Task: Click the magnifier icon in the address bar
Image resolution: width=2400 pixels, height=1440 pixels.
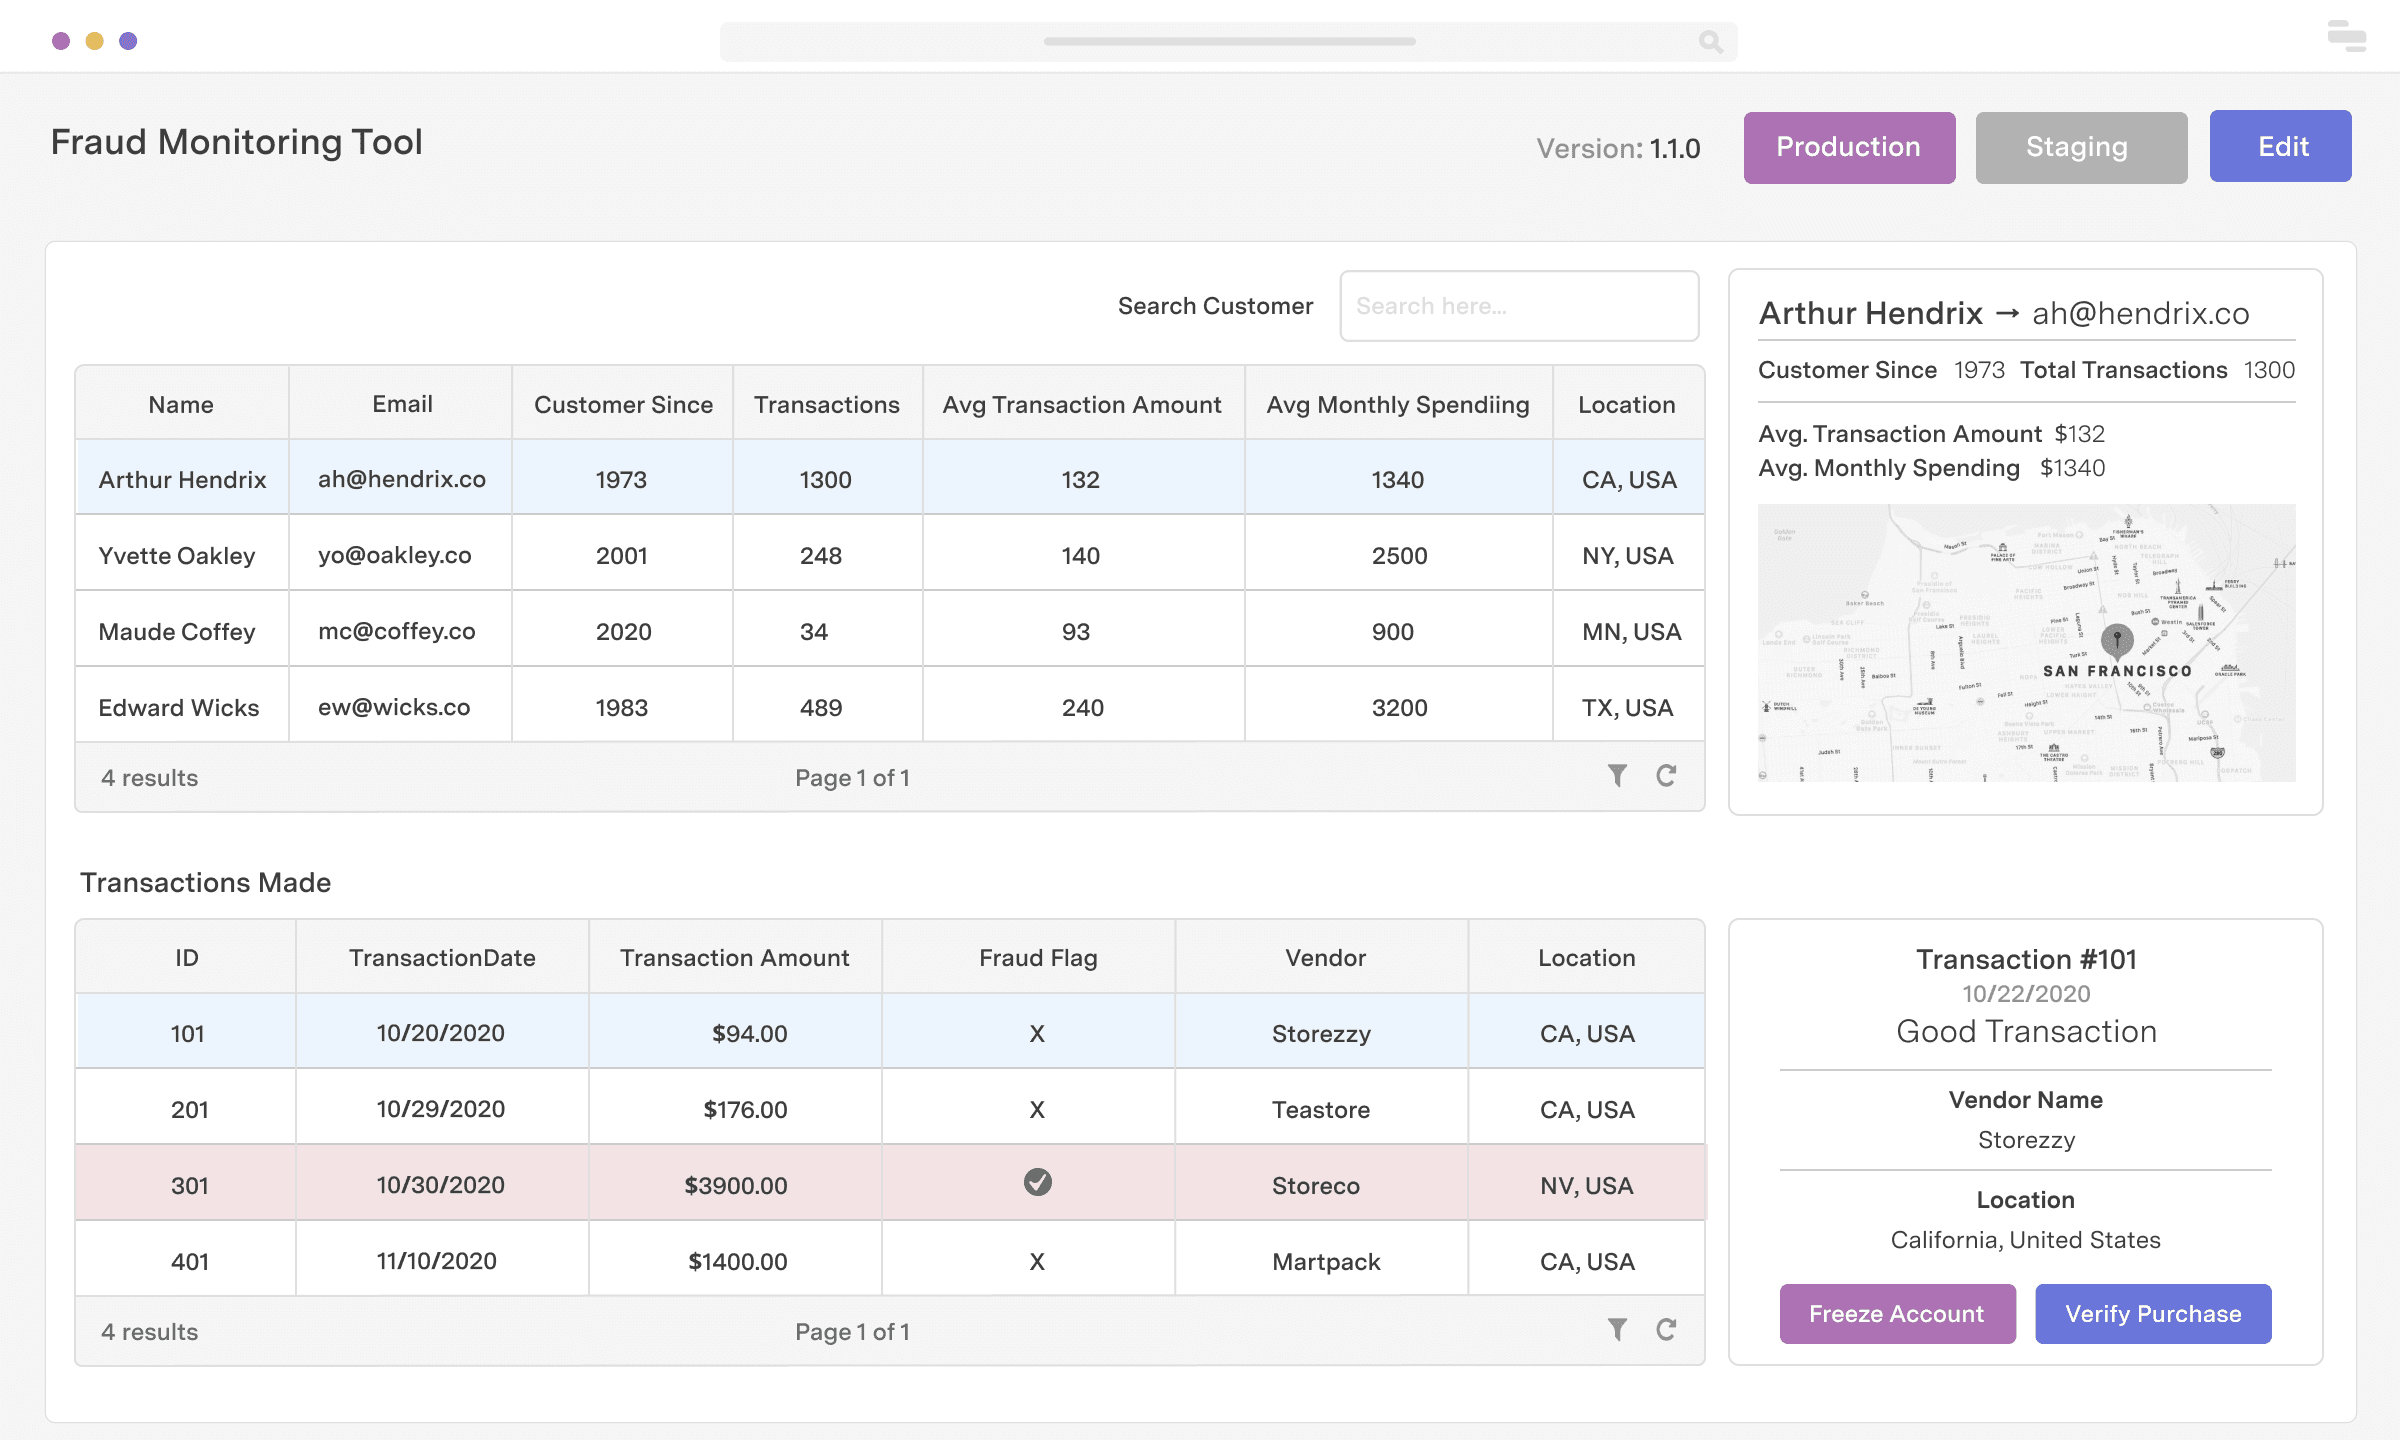Action: tap(1710, 42)
